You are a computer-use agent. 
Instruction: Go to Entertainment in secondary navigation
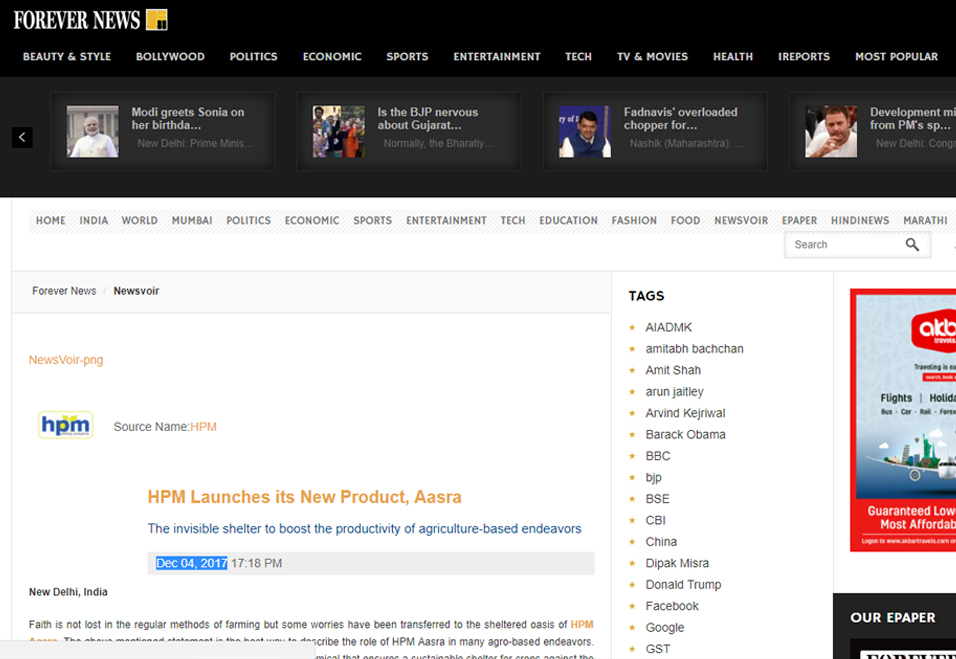click(446, 221)
